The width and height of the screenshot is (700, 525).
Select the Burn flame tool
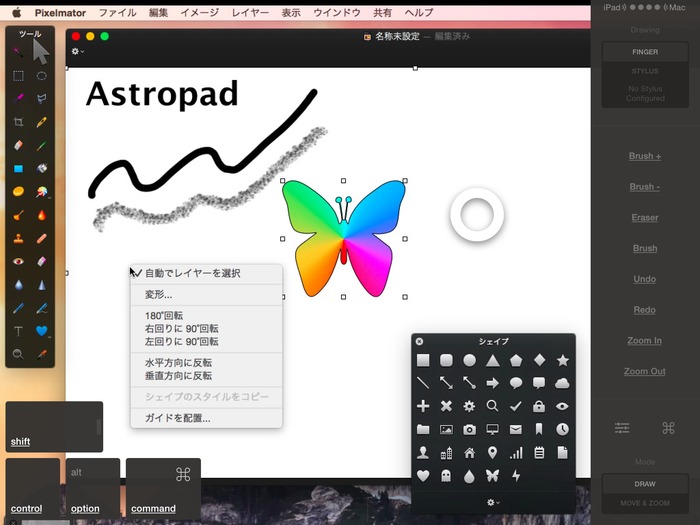[42, 215]
